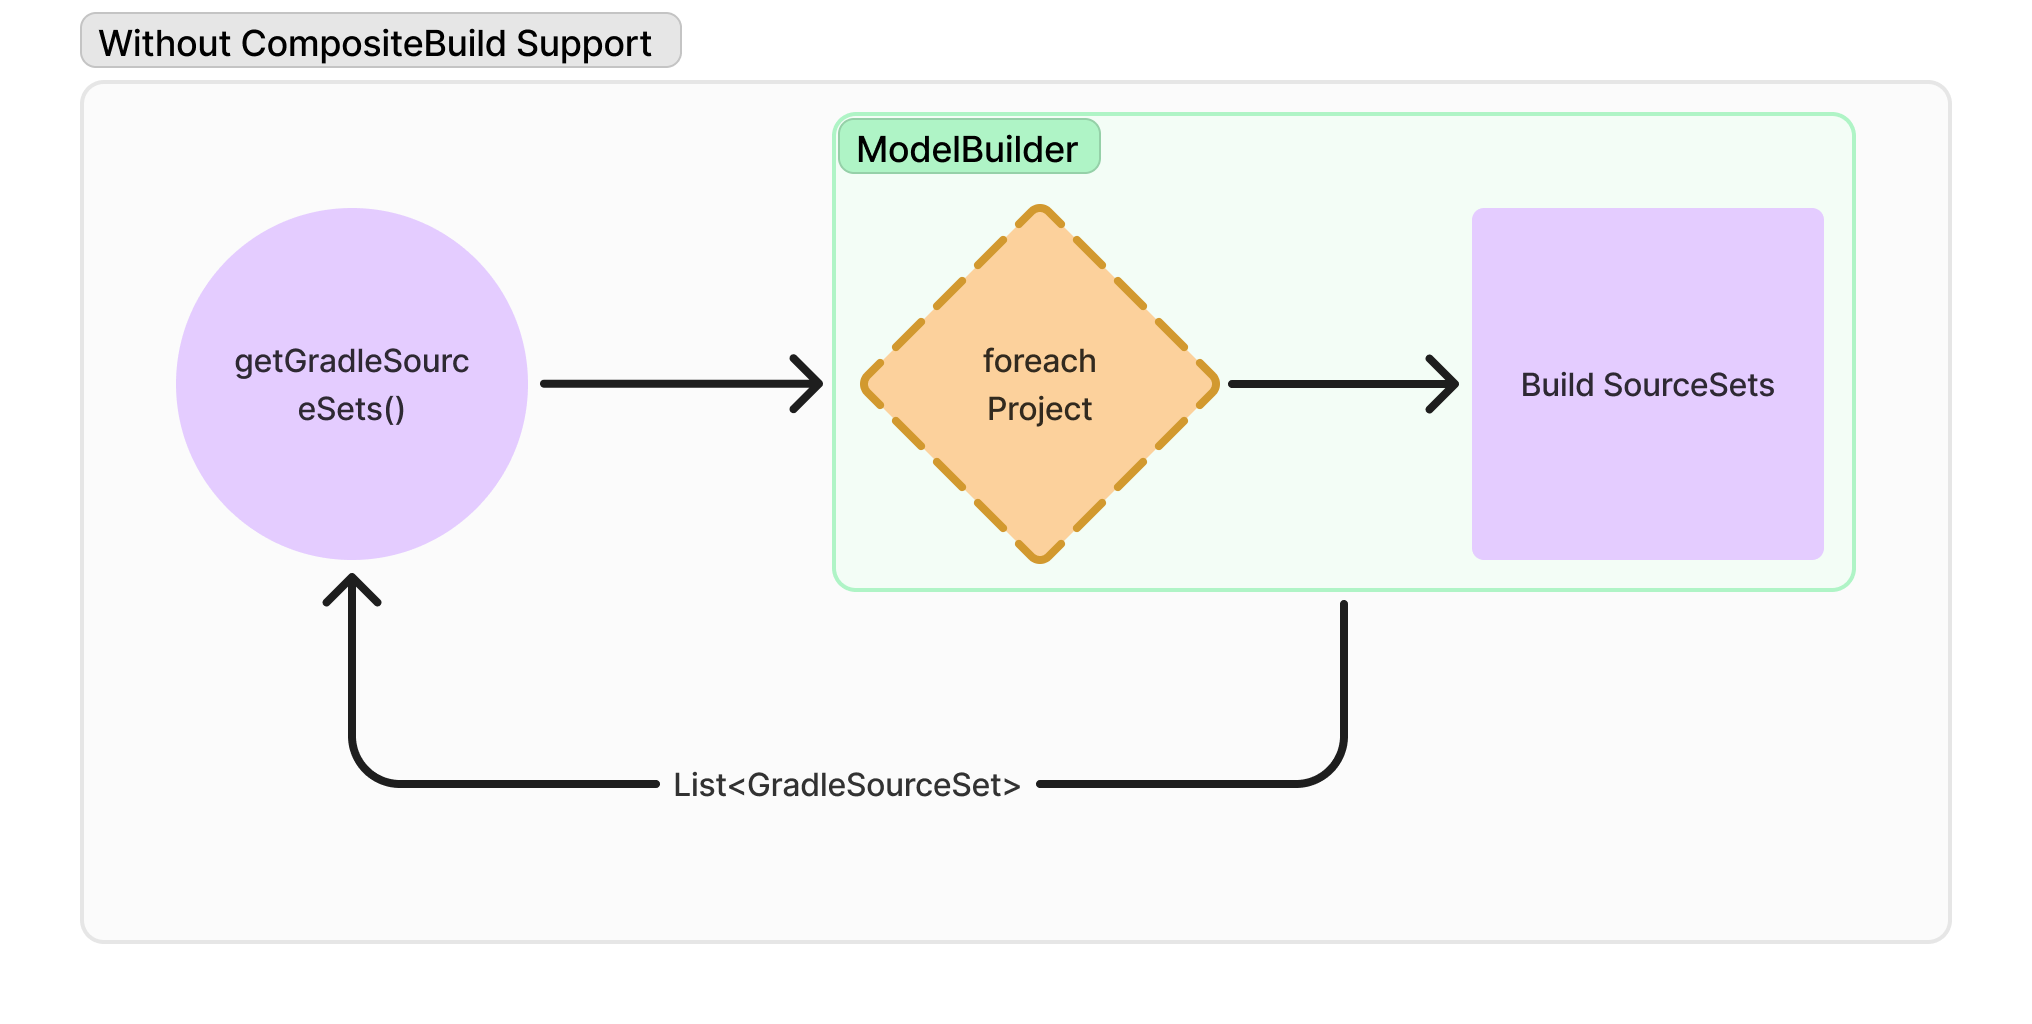Viewport: 2032px width, 1024px height.
Task: Select the dashed orange foreach Project diamond
Action: [1040, 384]
